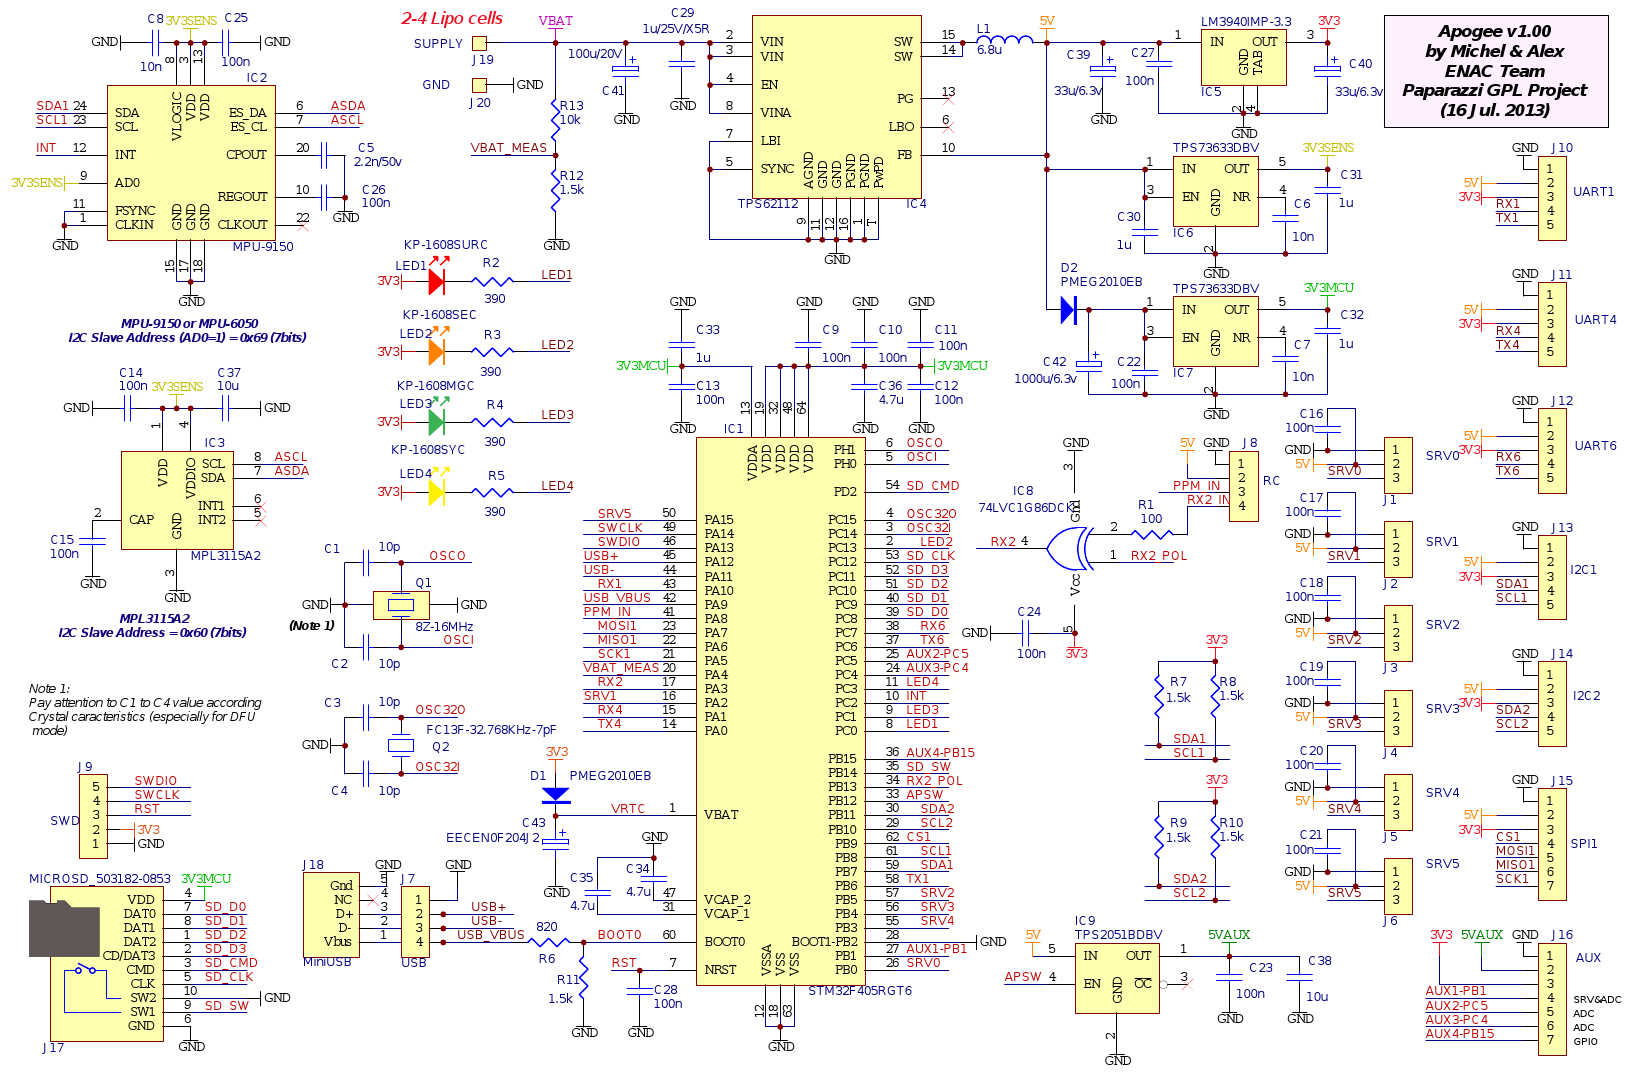This screenshot has width=1631, height=1075.
Task: Click the green LED3 diode symbol
Action: pos(436,423)
